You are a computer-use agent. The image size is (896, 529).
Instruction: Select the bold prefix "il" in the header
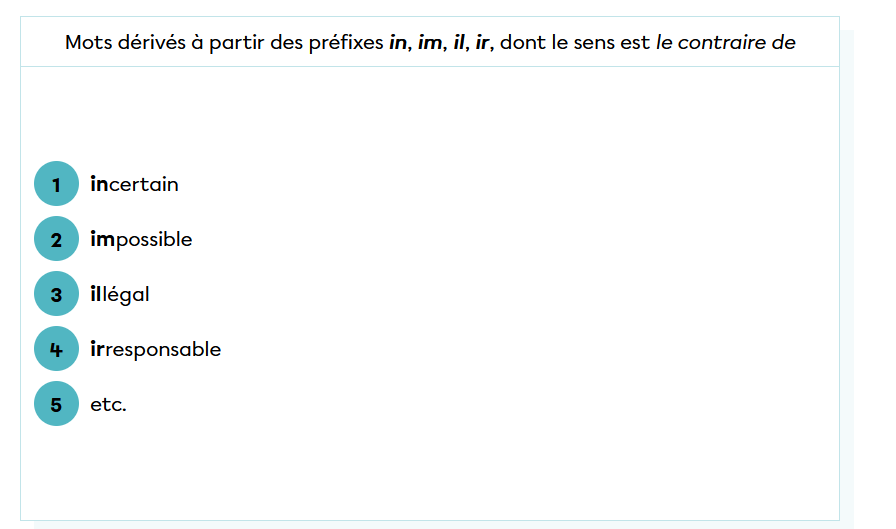click(x=459, y=43)
